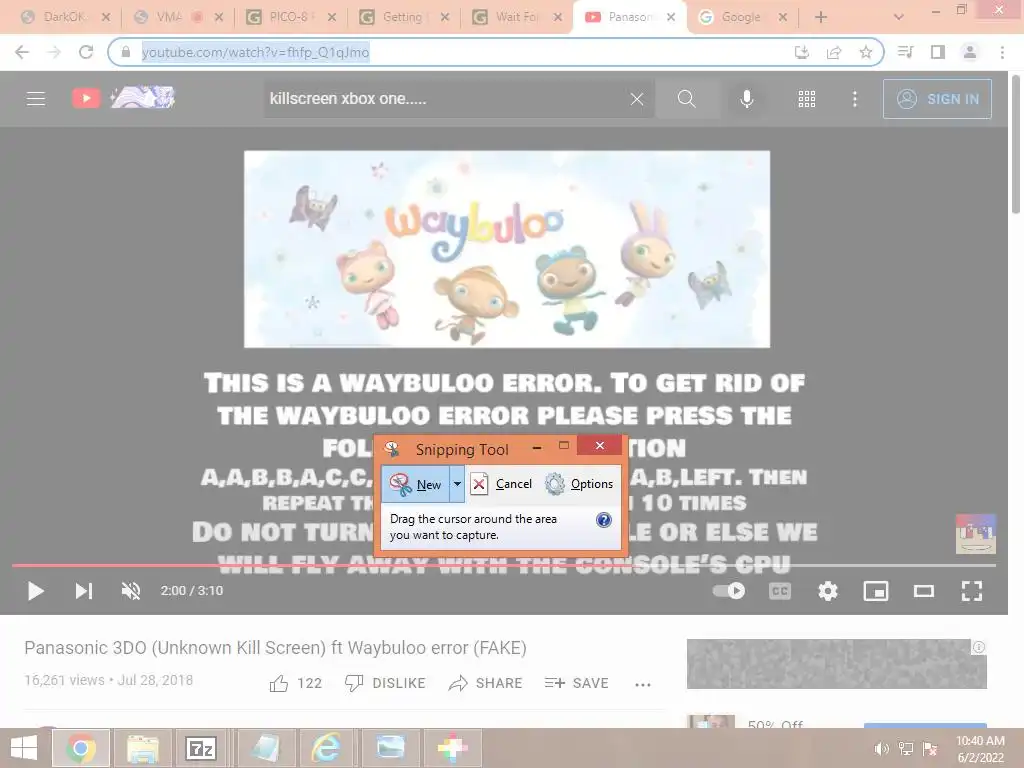Image resolution: width=1024 pixels, height=768 pixels.
Task: Share this page icon
Action: click(834, 52)
